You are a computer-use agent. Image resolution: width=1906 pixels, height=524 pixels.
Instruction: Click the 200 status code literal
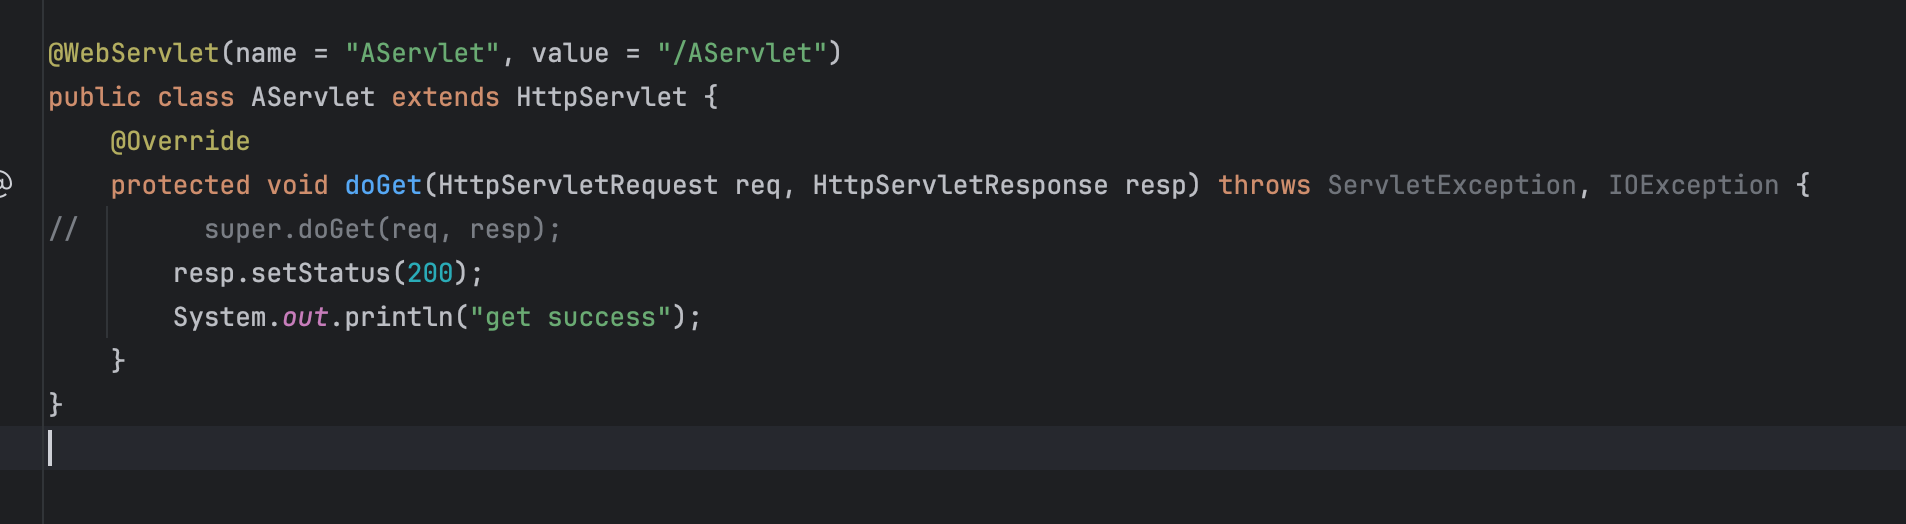click(x=430, y=273)
